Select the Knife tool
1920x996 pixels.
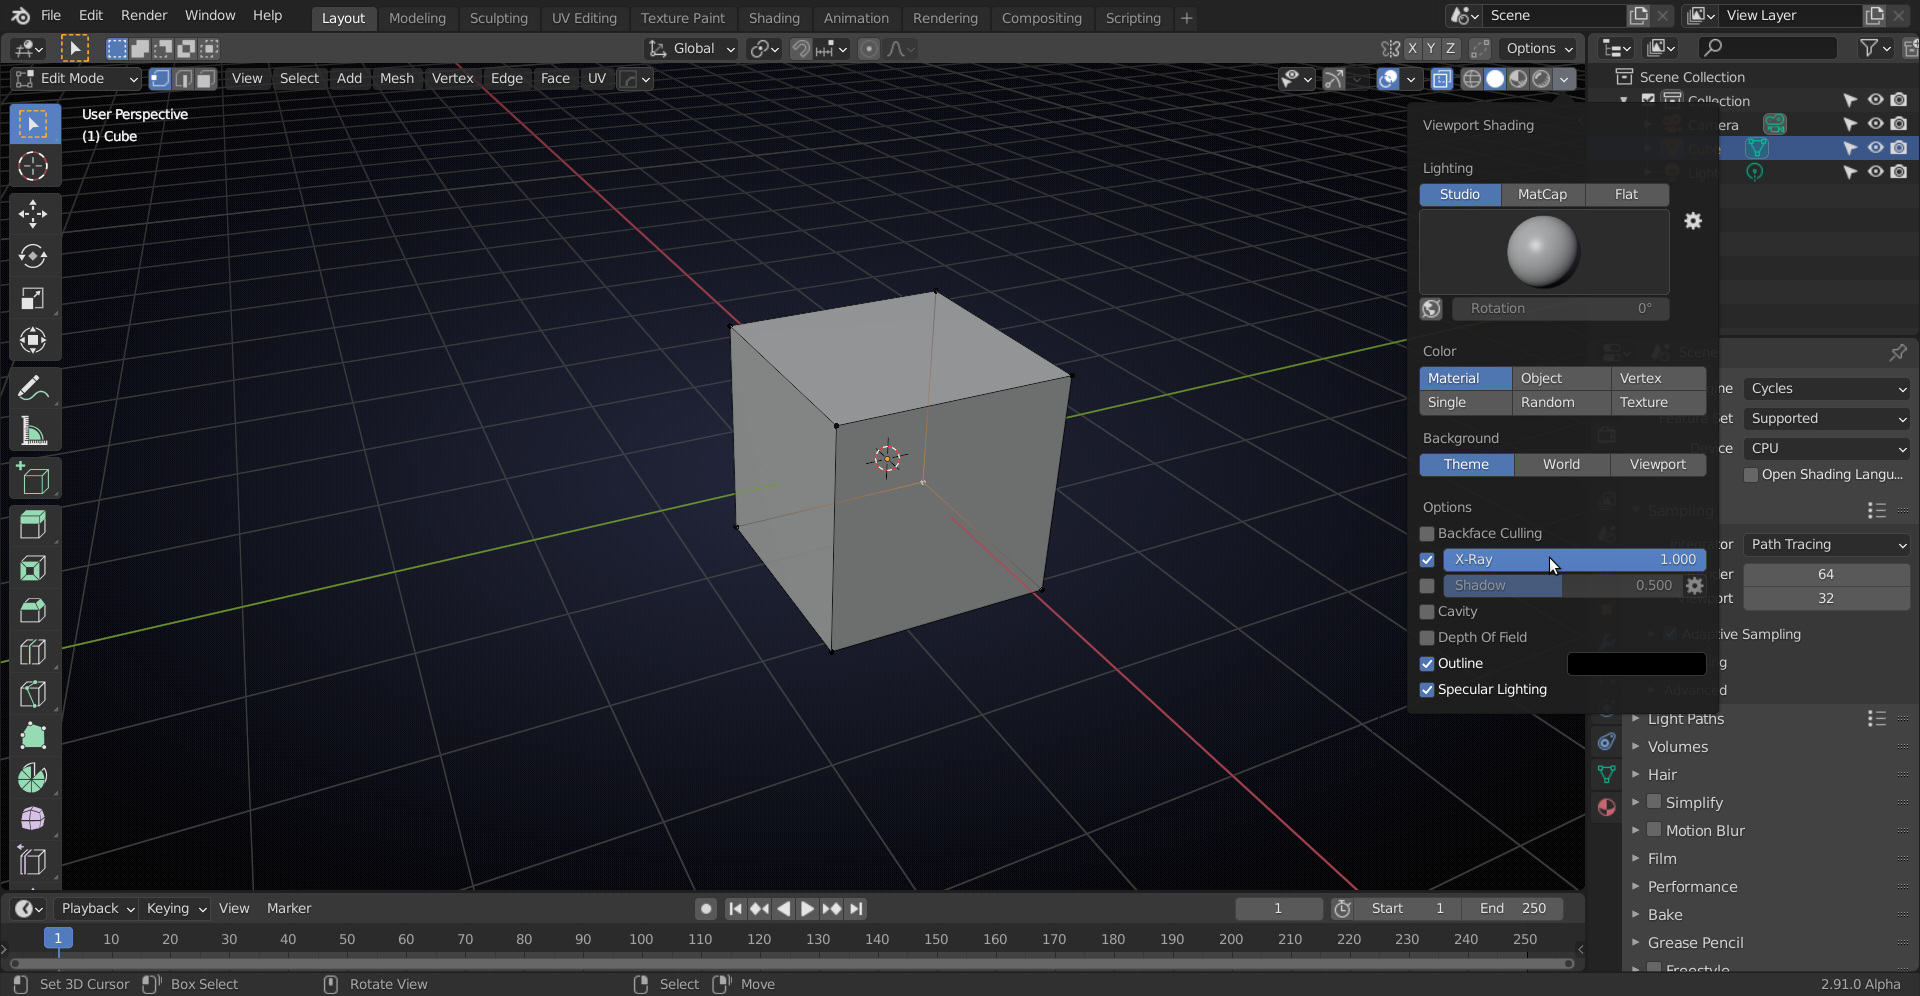[x=33, y=694]
